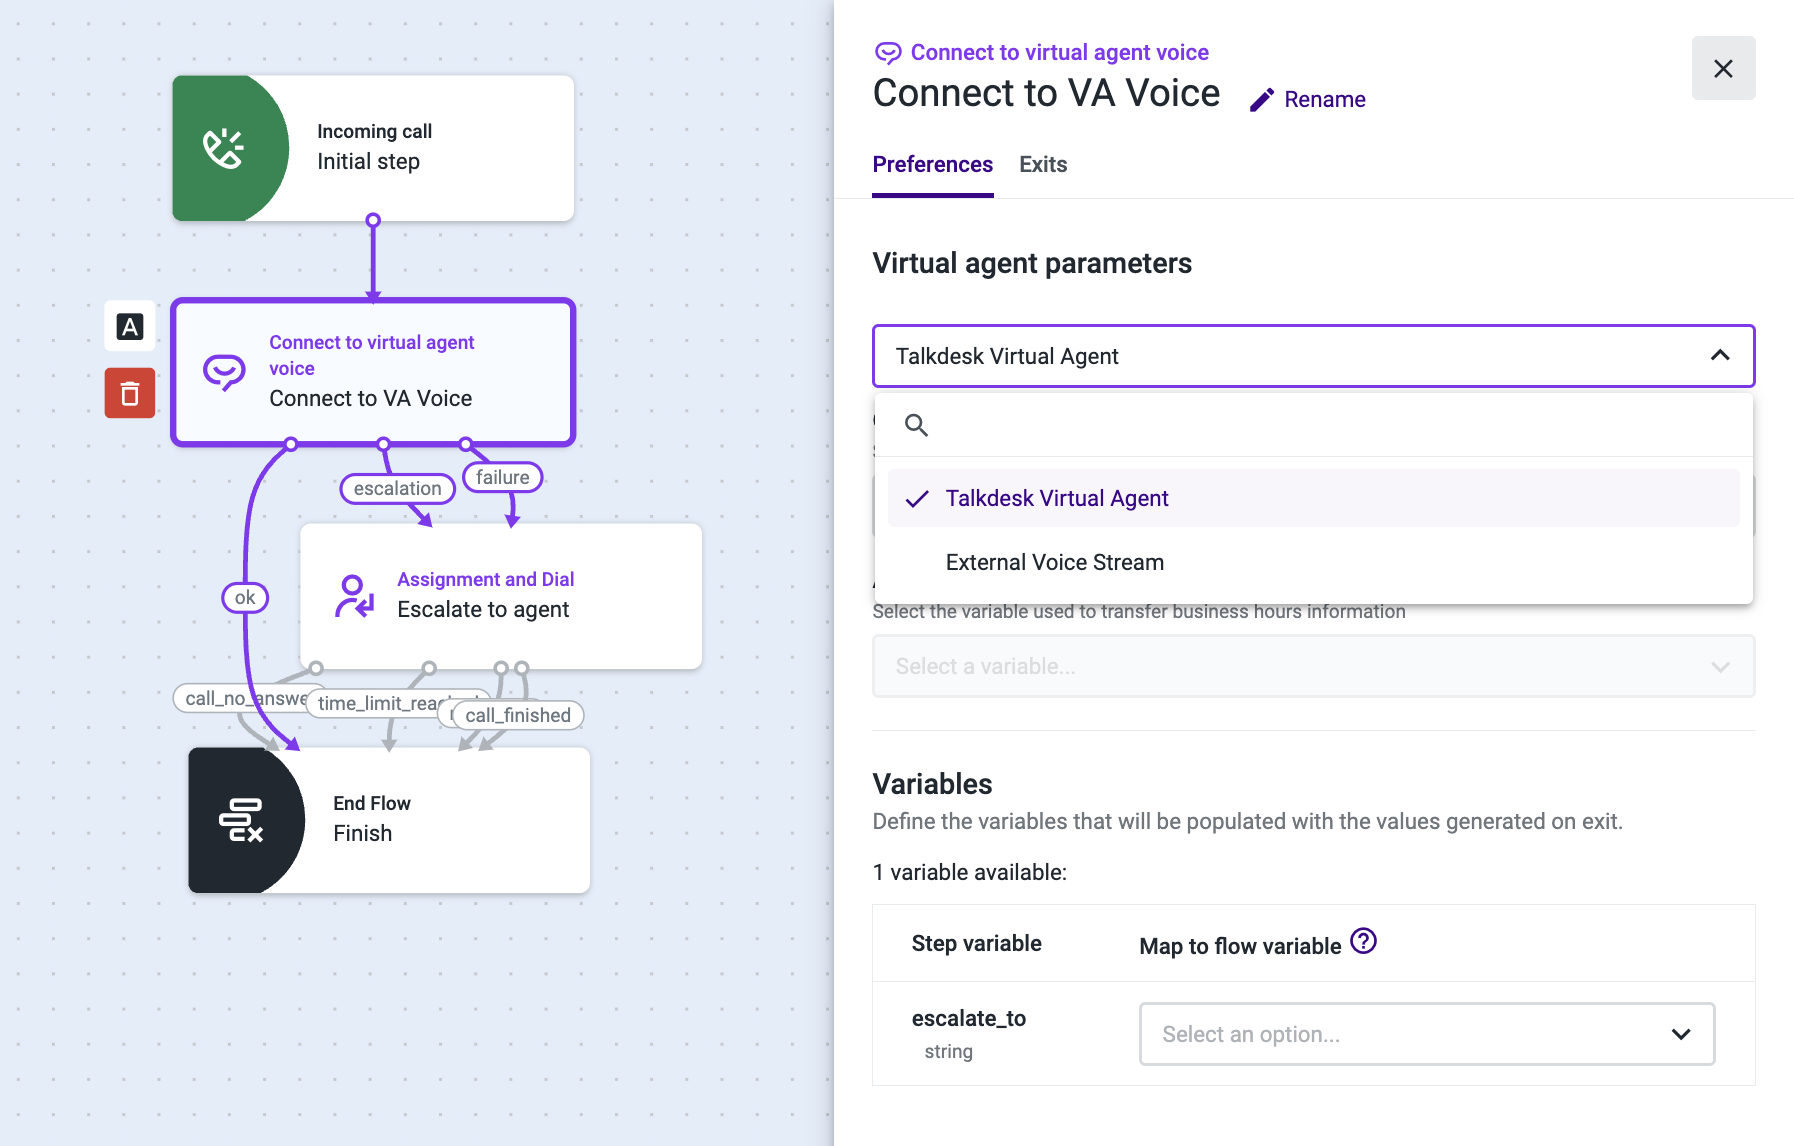Switch to the Preferences tab
Screen dimensions: 1794x1146
click(932, 164)
